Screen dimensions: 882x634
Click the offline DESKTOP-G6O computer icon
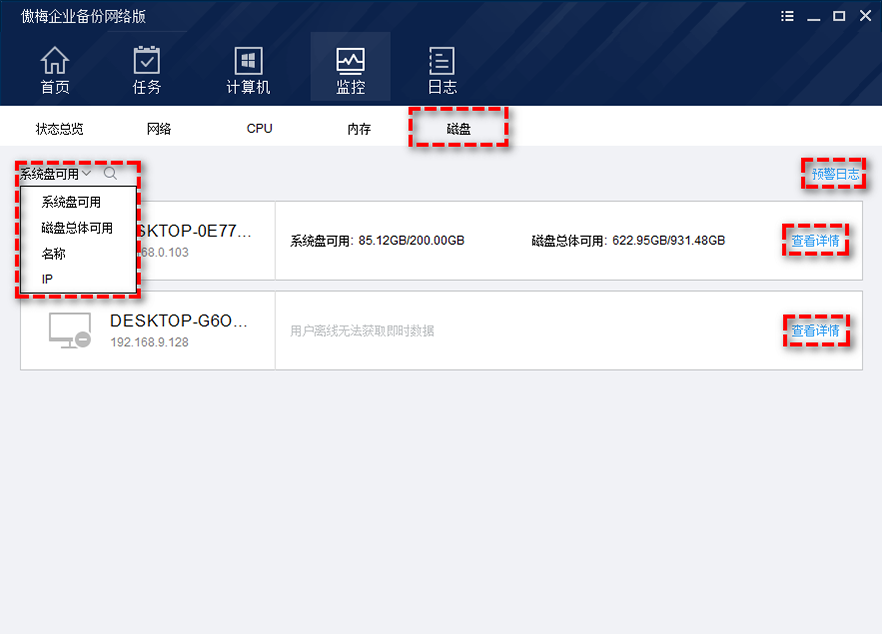point(70,331)
